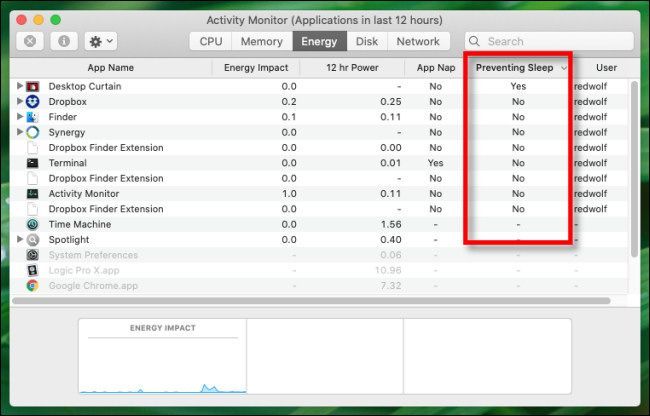Click inside the Search field
650x416 pixels.
click(x=549, y=41)
